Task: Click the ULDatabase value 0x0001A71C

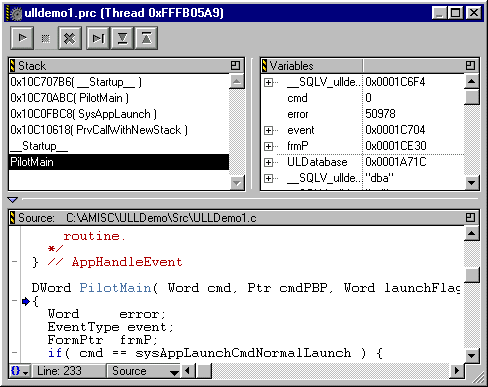Action: coord(396,162)
